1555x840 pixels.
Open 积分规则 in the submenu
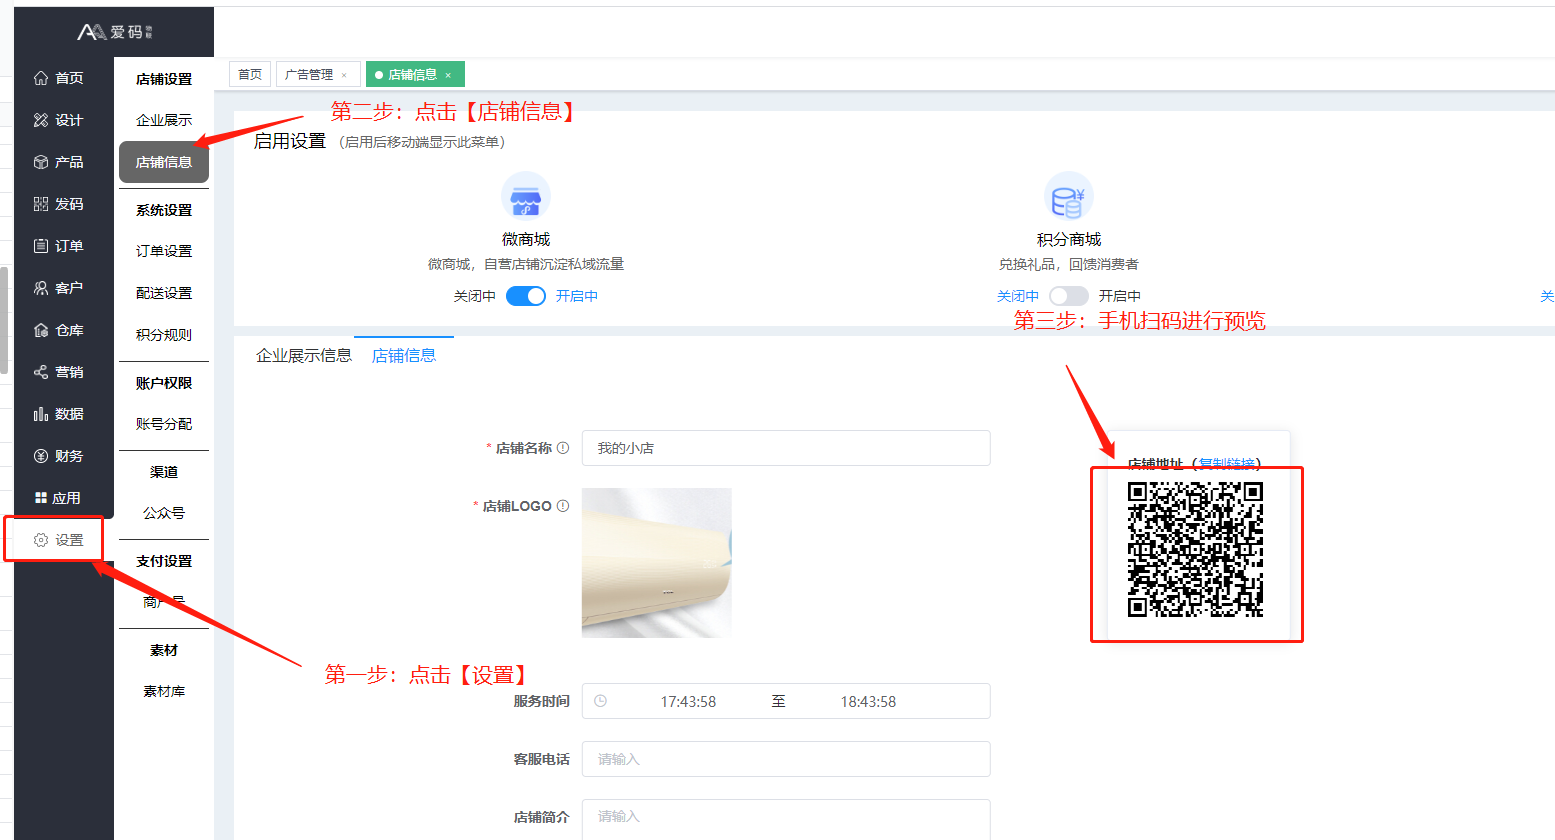164,335
